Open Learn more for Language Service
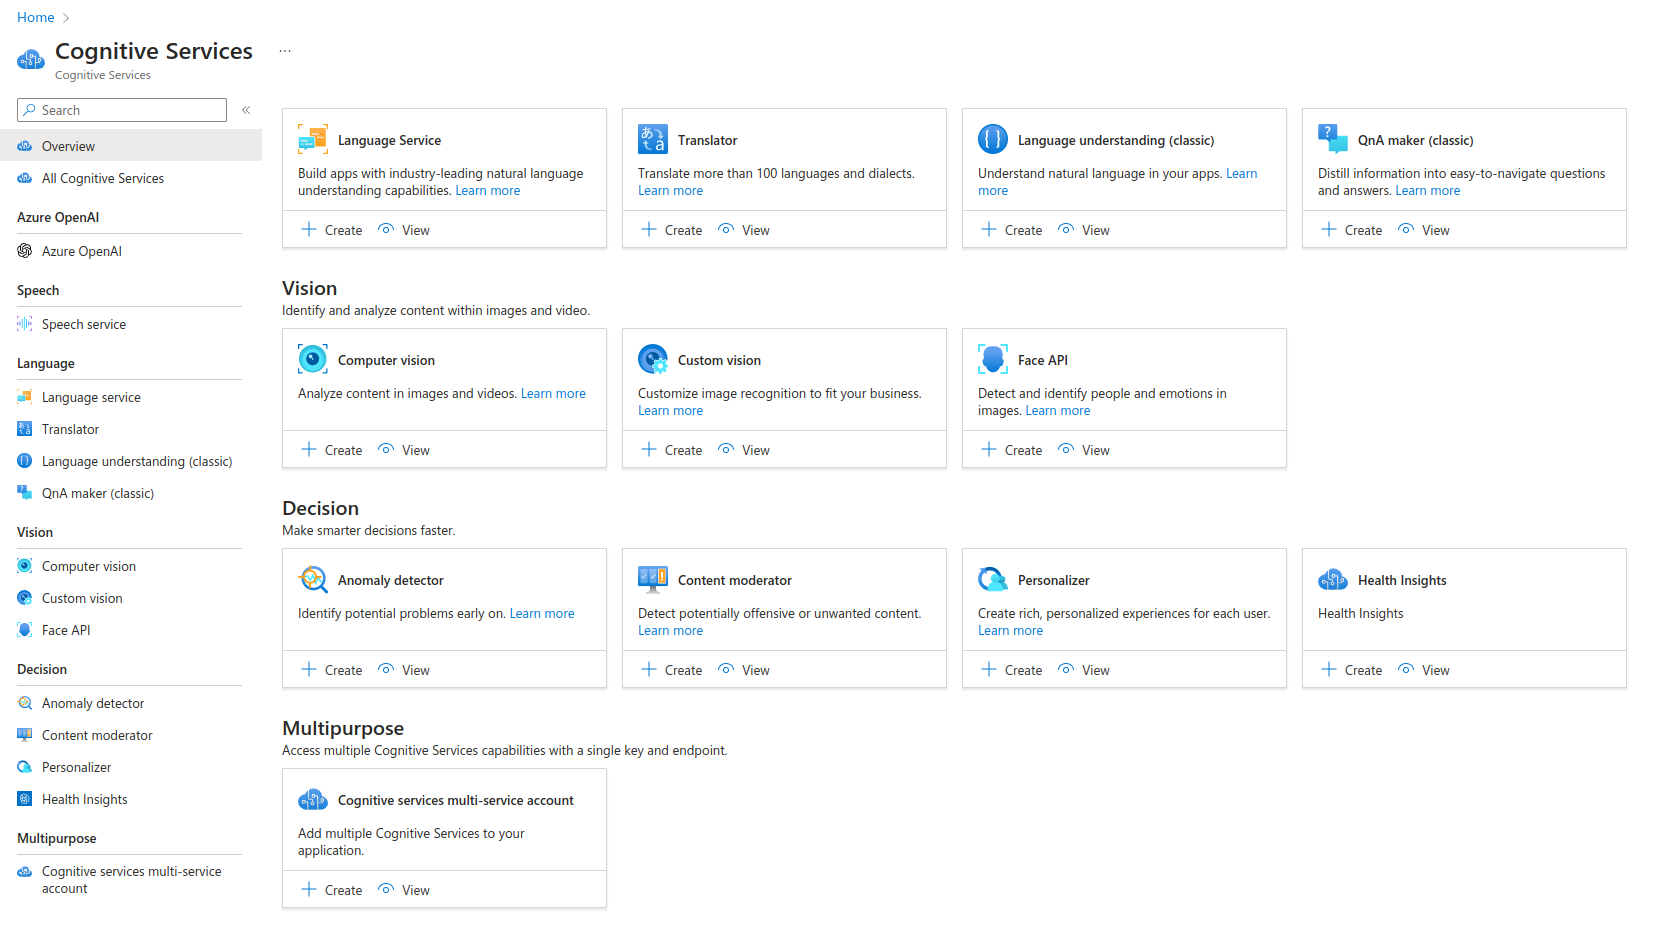This screenshot has height=943, width=1665. pos(488,191)
